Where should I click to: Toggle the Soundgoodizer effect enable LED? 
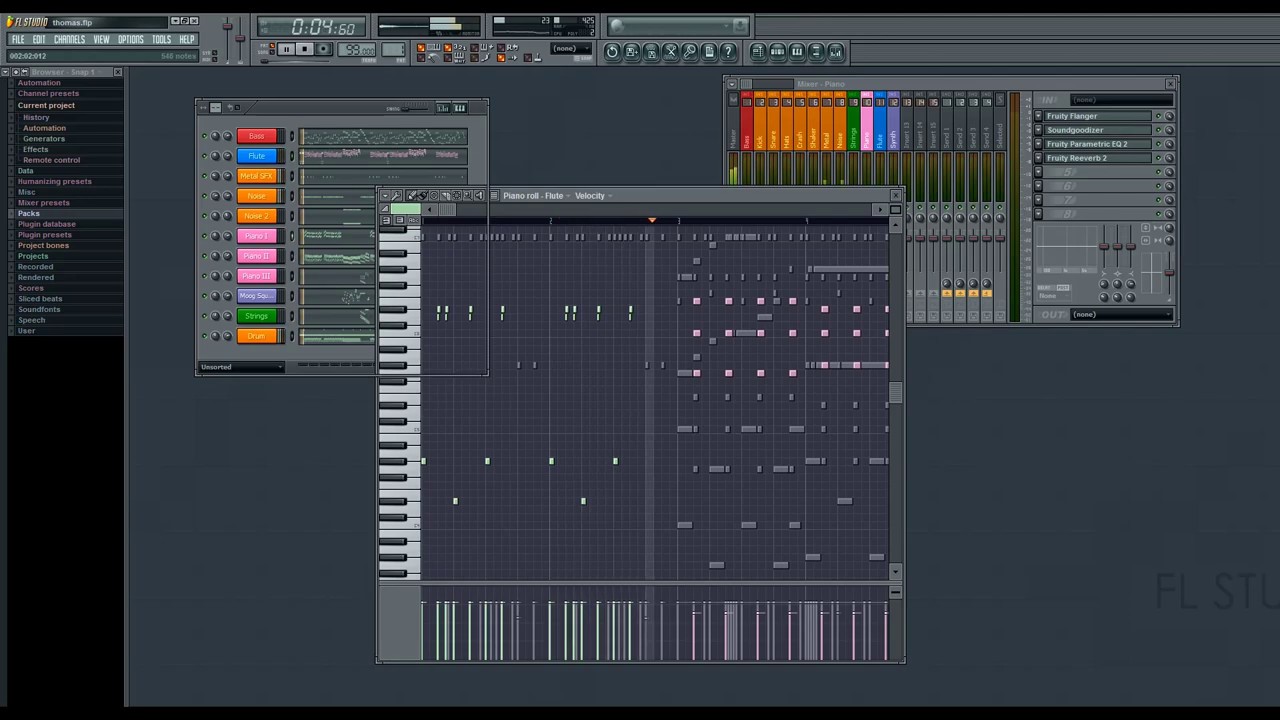click(x=1159, y=130)
